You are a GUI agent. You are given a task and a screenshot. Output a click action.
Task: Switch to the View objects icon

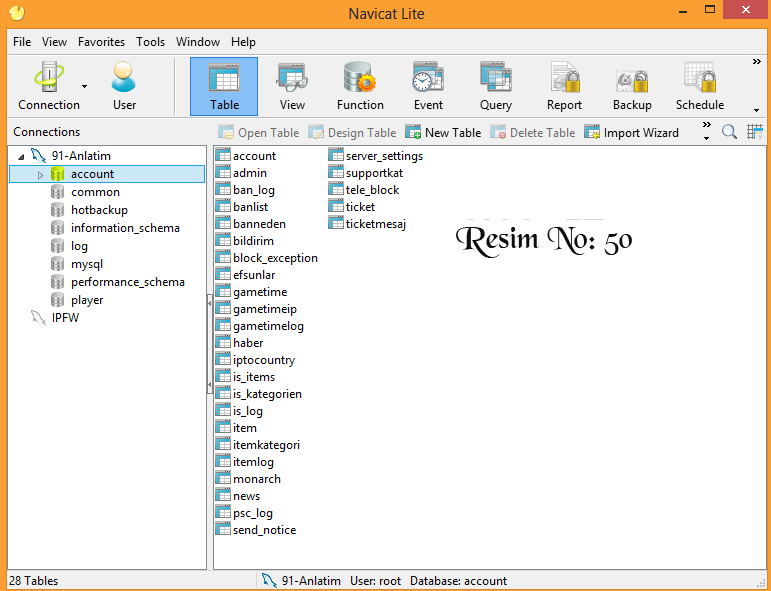point(292,86)
